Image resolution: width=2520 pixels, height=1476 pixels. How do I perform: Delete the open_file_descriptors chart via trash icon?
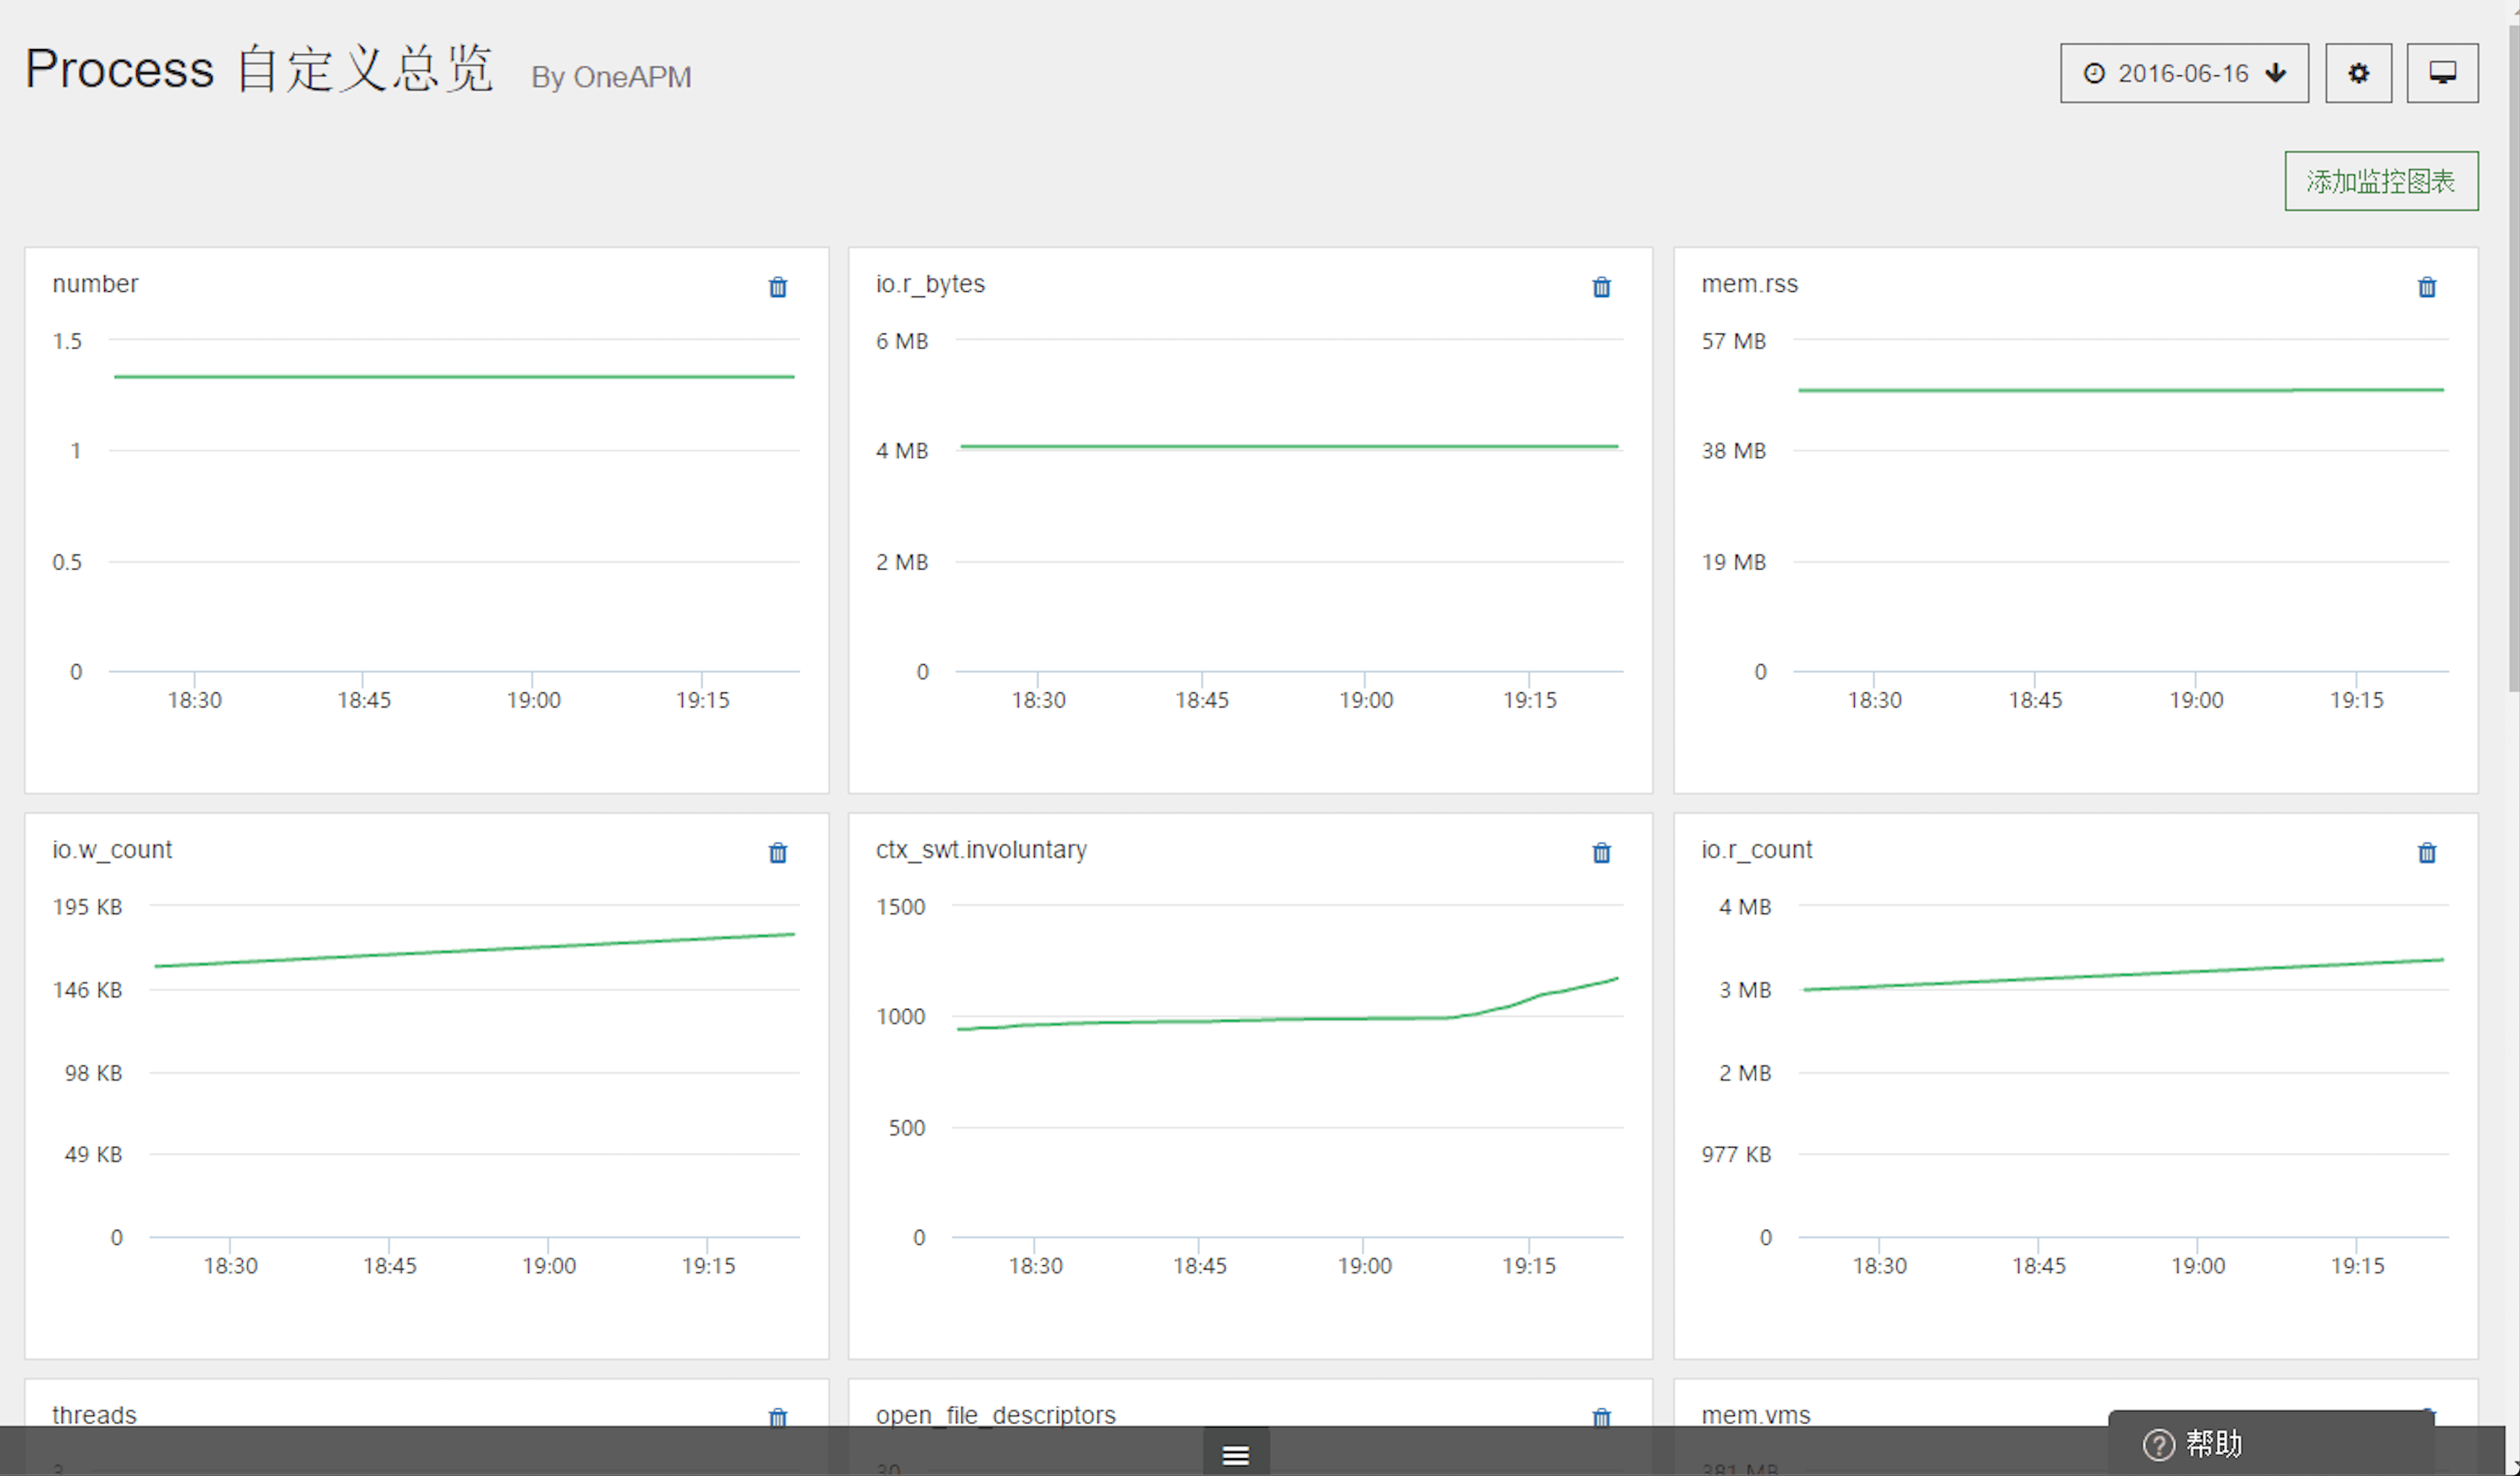1602,1416
